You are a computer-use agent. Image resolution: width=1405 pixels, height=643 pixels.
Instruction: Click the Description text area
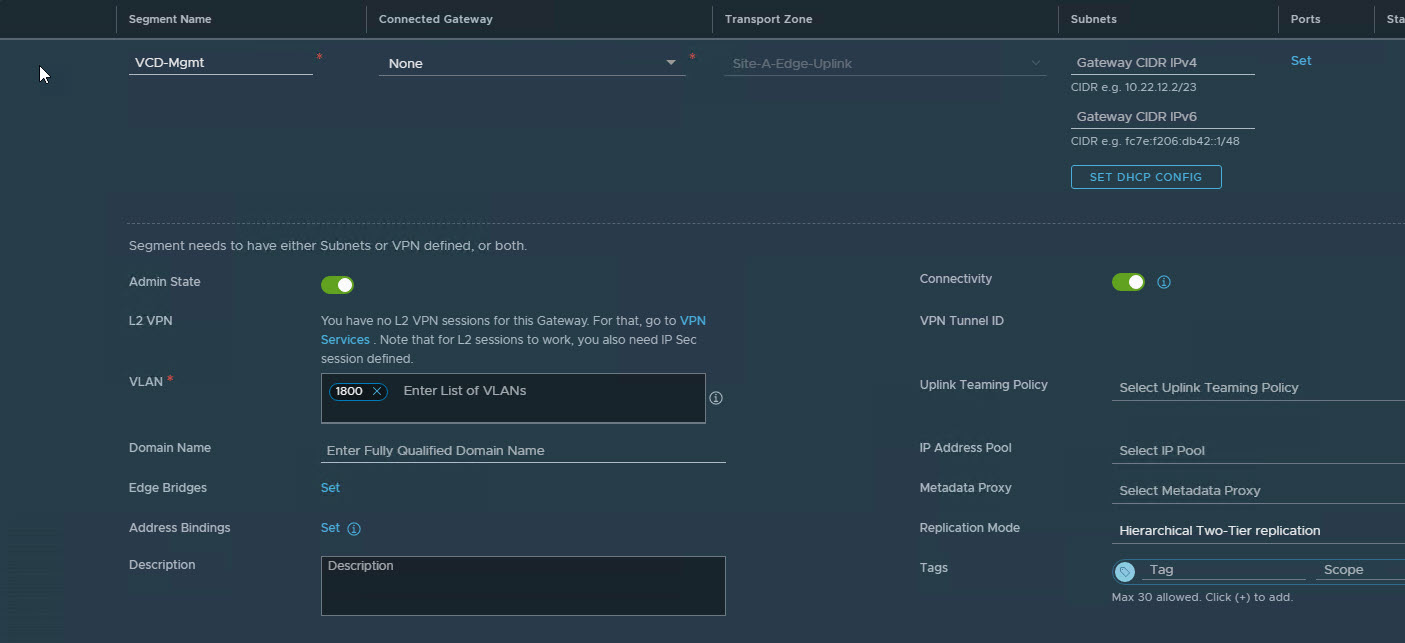pos(523,586)
